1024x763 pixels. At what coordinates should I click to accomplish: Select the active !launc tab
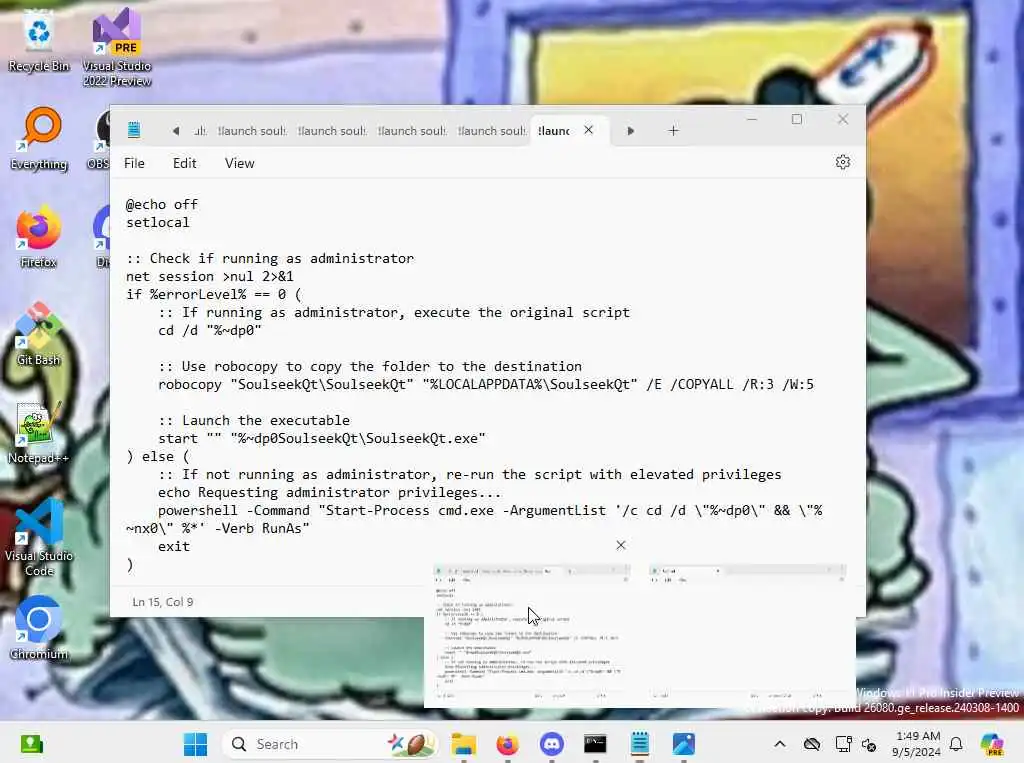554,131
